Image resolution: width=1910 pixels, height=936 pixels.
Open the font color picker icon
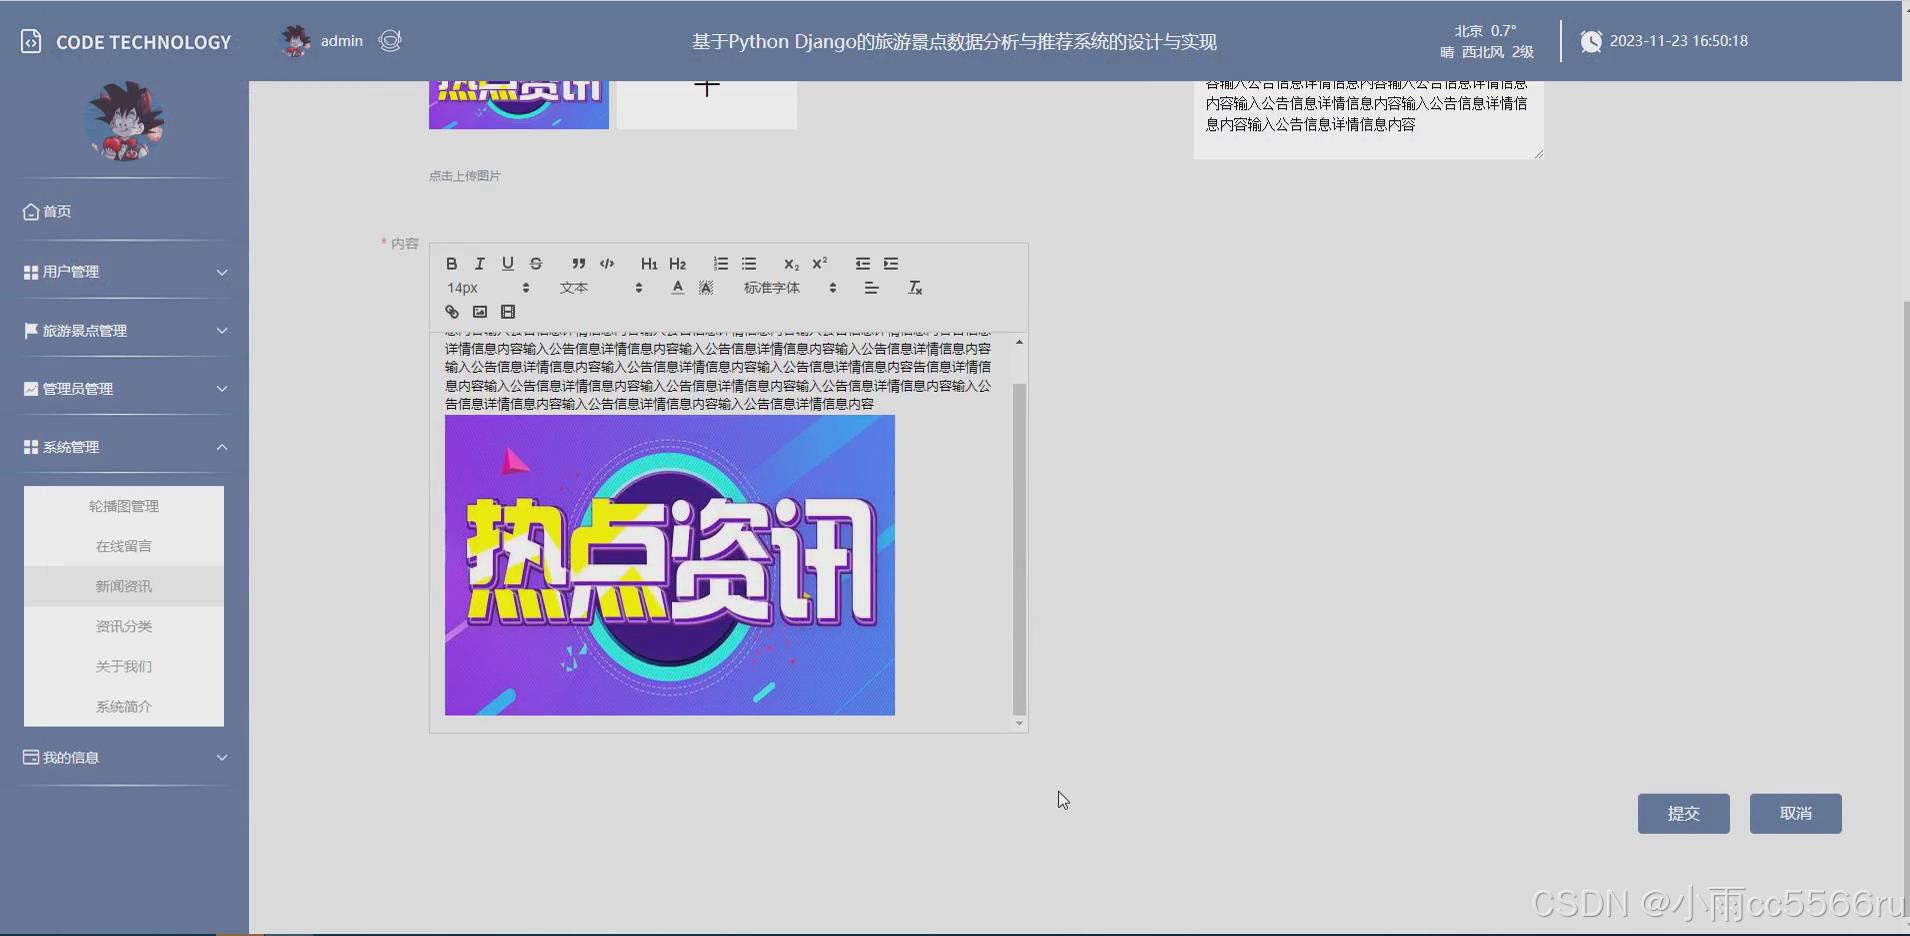pyautogui.click(x=677, y=287)
